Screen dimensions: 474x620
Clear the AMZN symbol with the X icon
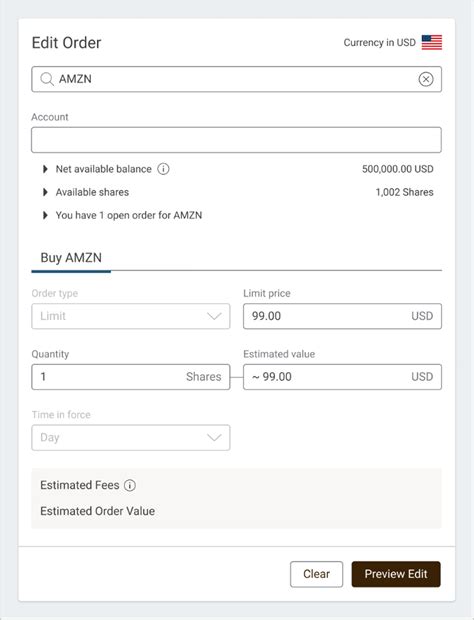426,79
